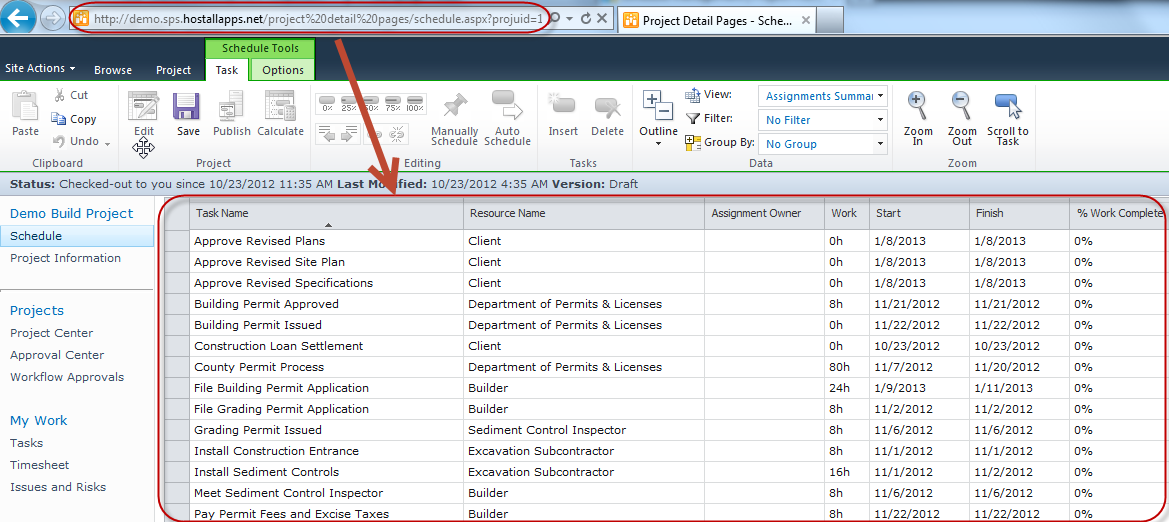Screen dimensions: 1169x522
Task: Refresh the page in the address bar
Action: point(585,18)
